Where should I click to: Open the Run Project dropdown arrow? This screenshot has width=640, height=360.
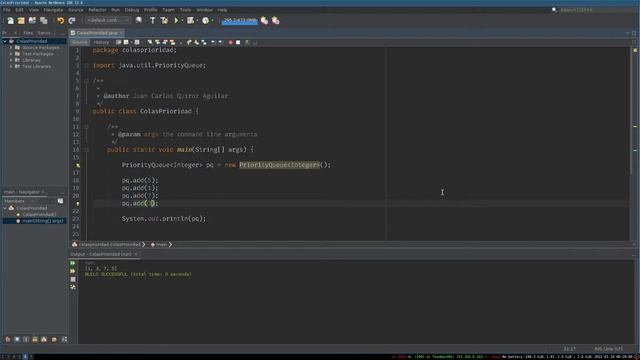(x=182, y=20)
